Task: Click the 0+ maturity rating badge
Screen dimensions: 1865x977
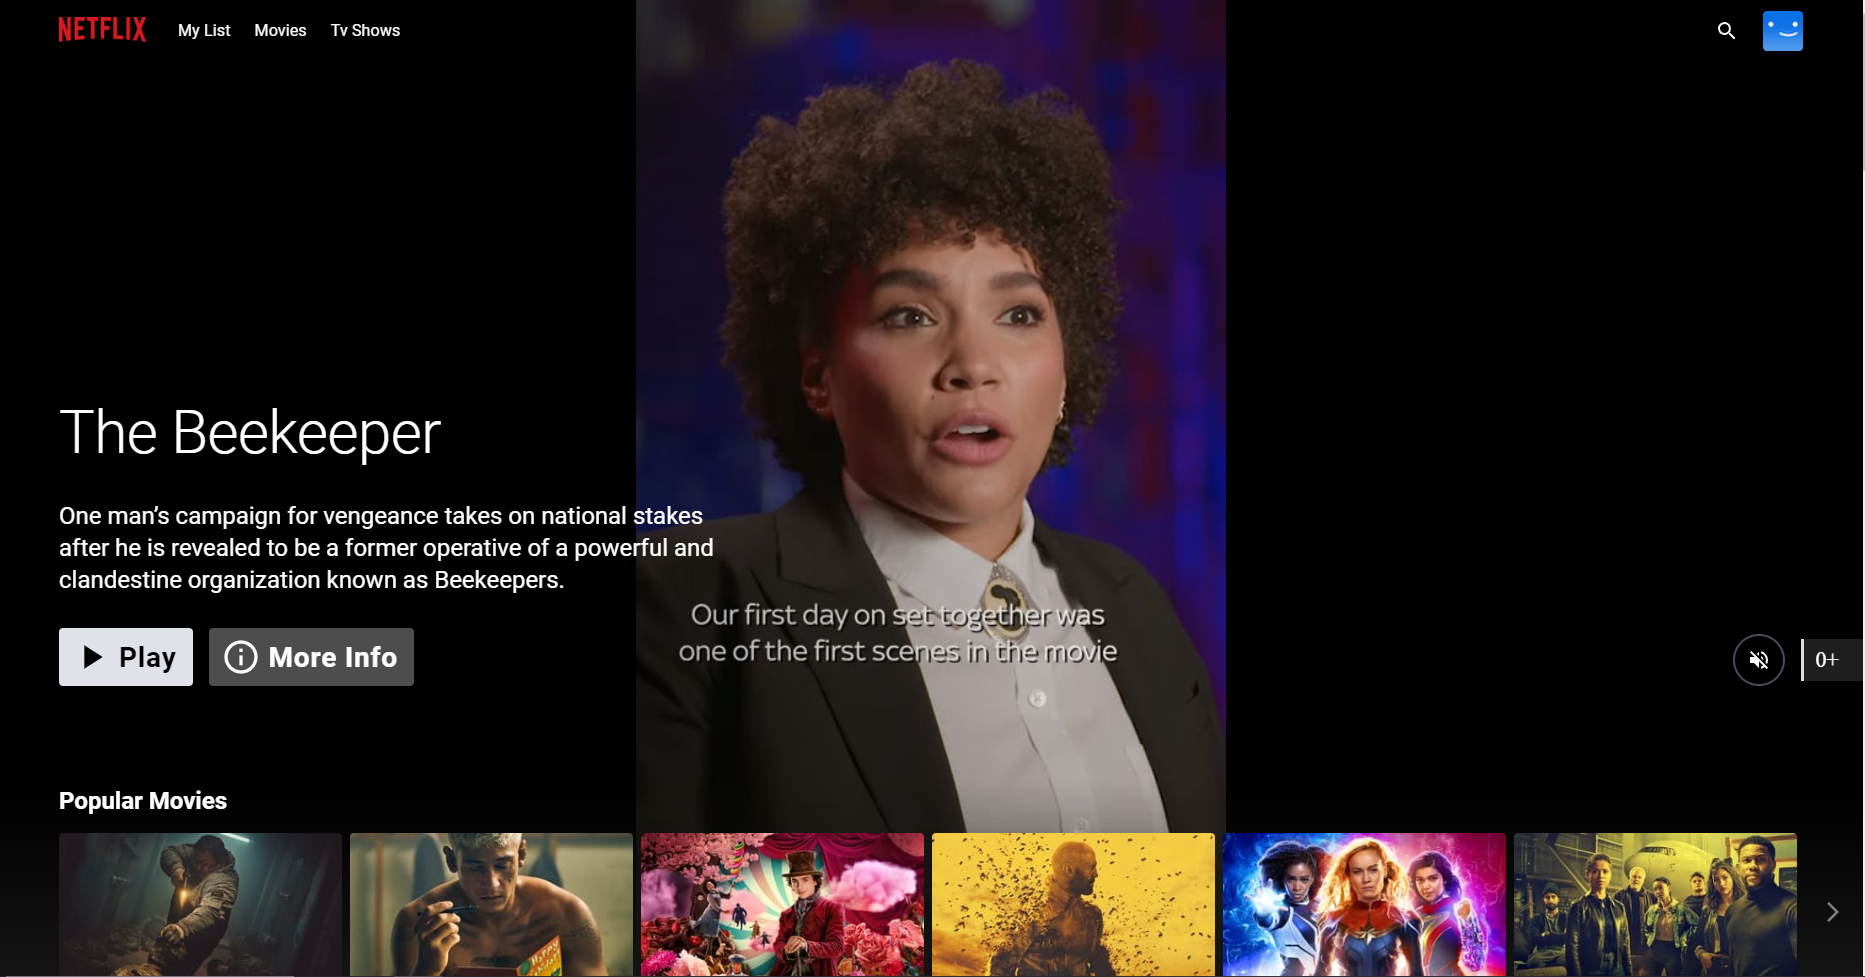Action: [x=1828, y=660]
